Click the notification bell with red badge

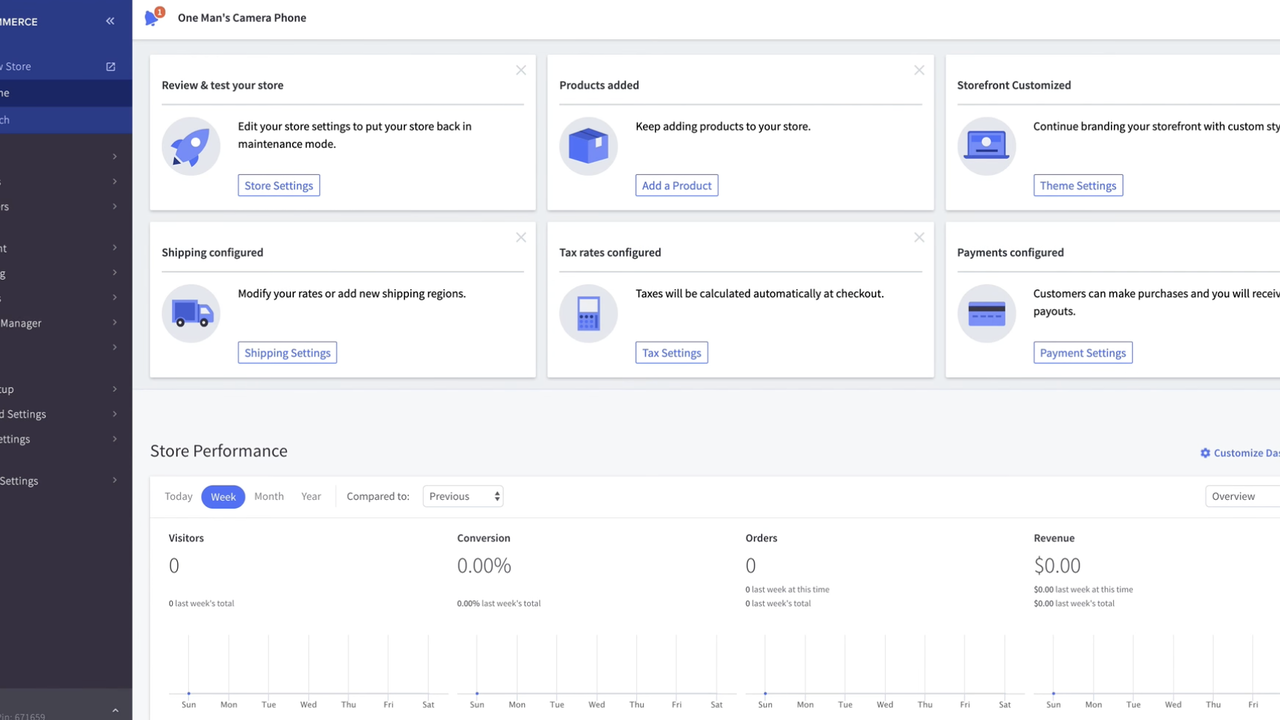(152, 17)
